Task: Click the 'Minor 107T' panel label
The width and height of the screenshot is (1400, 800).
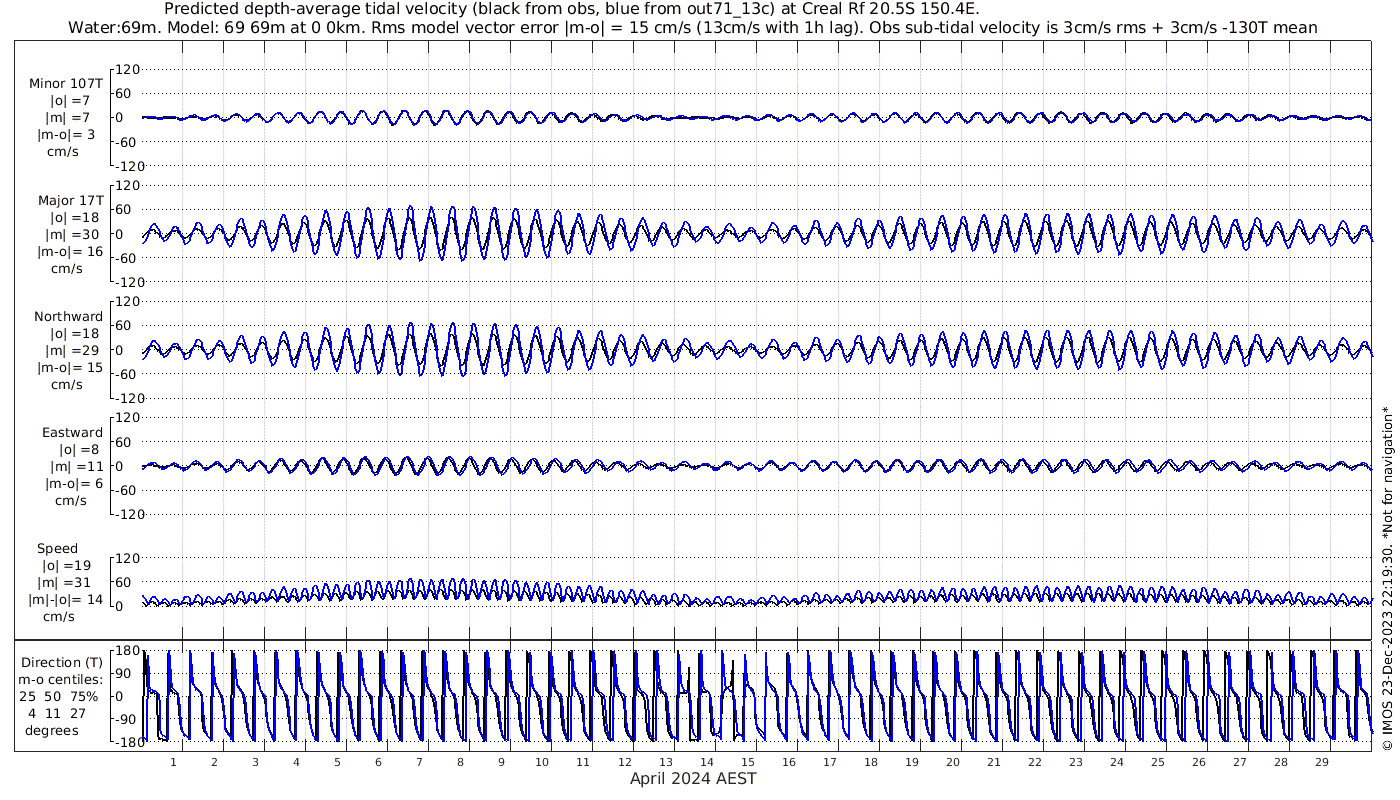Action: pyautogui.click(x=66, y=84)
